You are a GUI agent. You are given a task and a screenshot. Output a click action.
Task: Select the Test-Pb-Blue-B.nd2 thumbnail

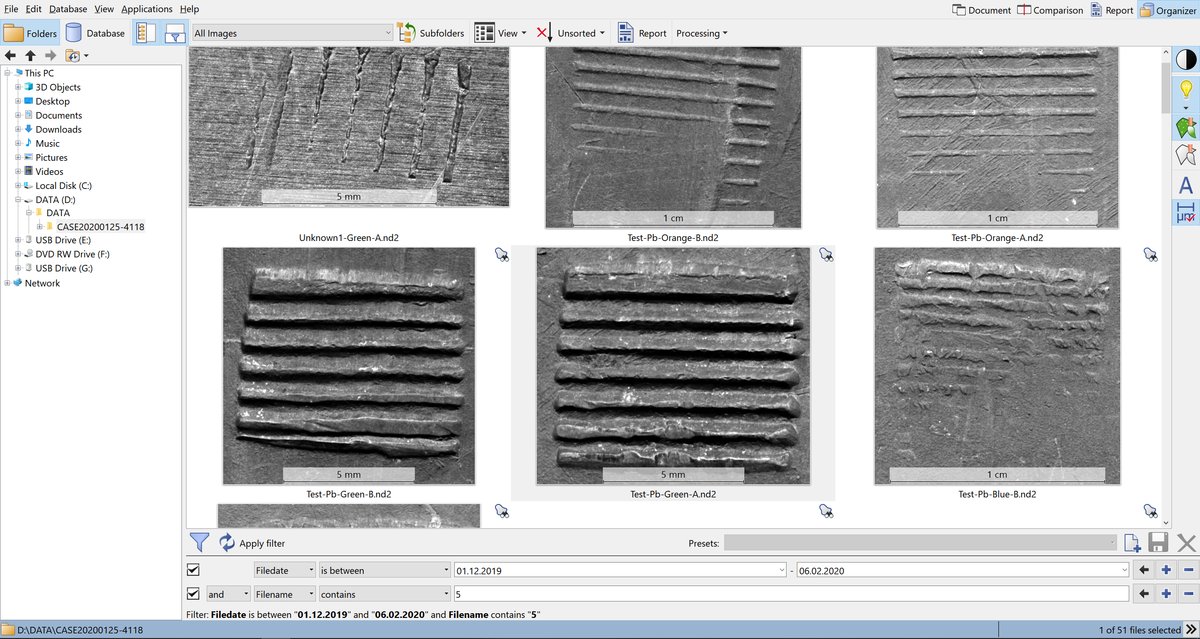pyautogui.click(x=996, y=366)
